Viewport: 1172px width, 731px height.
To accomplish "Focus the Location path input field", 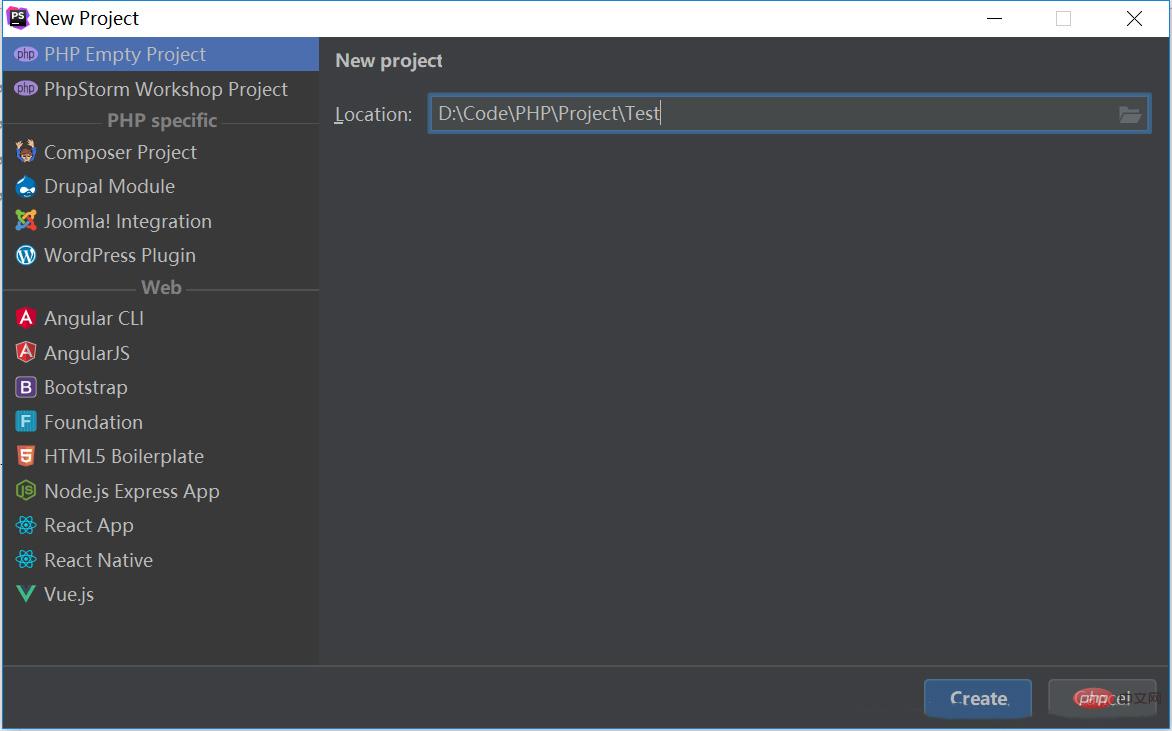I will (x=789, y=114).
